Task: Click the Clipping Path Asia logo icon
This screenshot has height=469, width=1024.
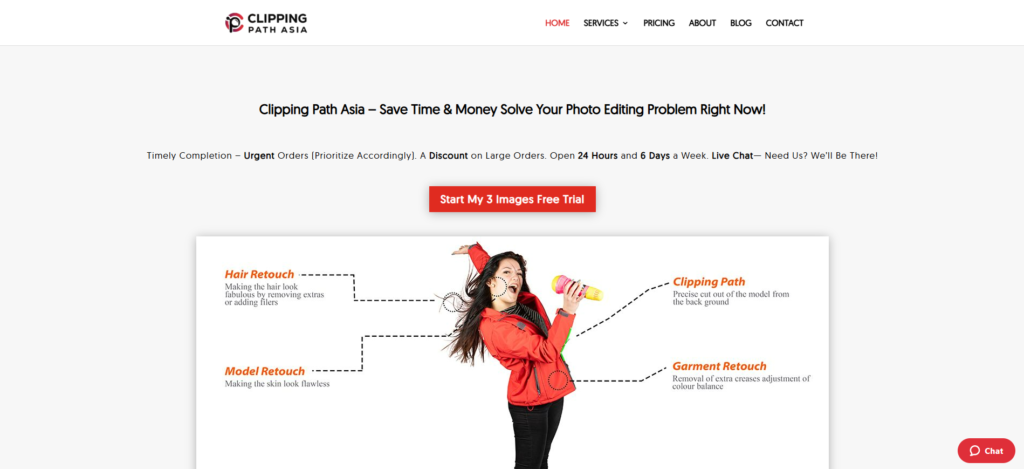Action: (x=234, y=23)
